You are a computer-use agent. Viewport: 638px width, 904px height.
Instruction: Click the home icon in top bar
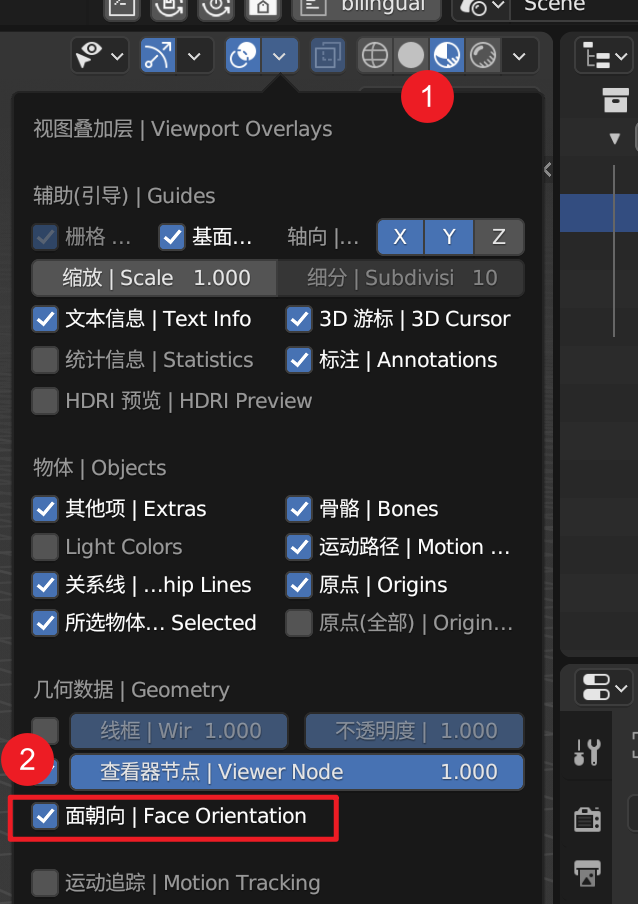263,7
